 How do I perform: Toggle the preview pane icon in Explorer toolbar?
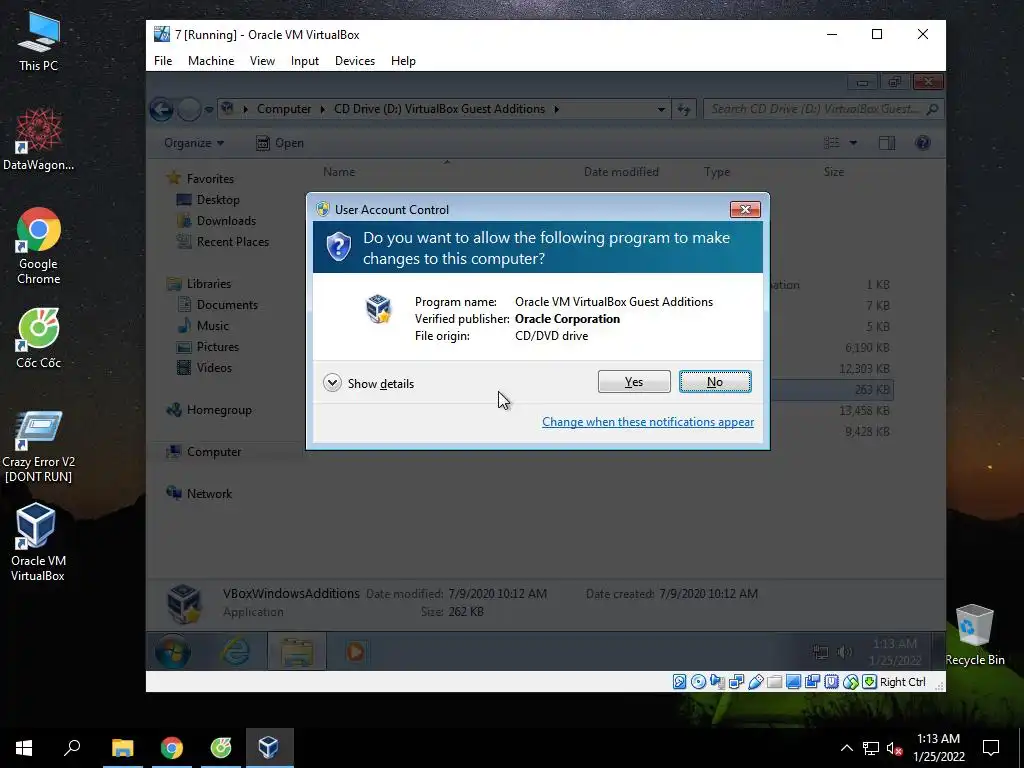[x=887, y=143]
